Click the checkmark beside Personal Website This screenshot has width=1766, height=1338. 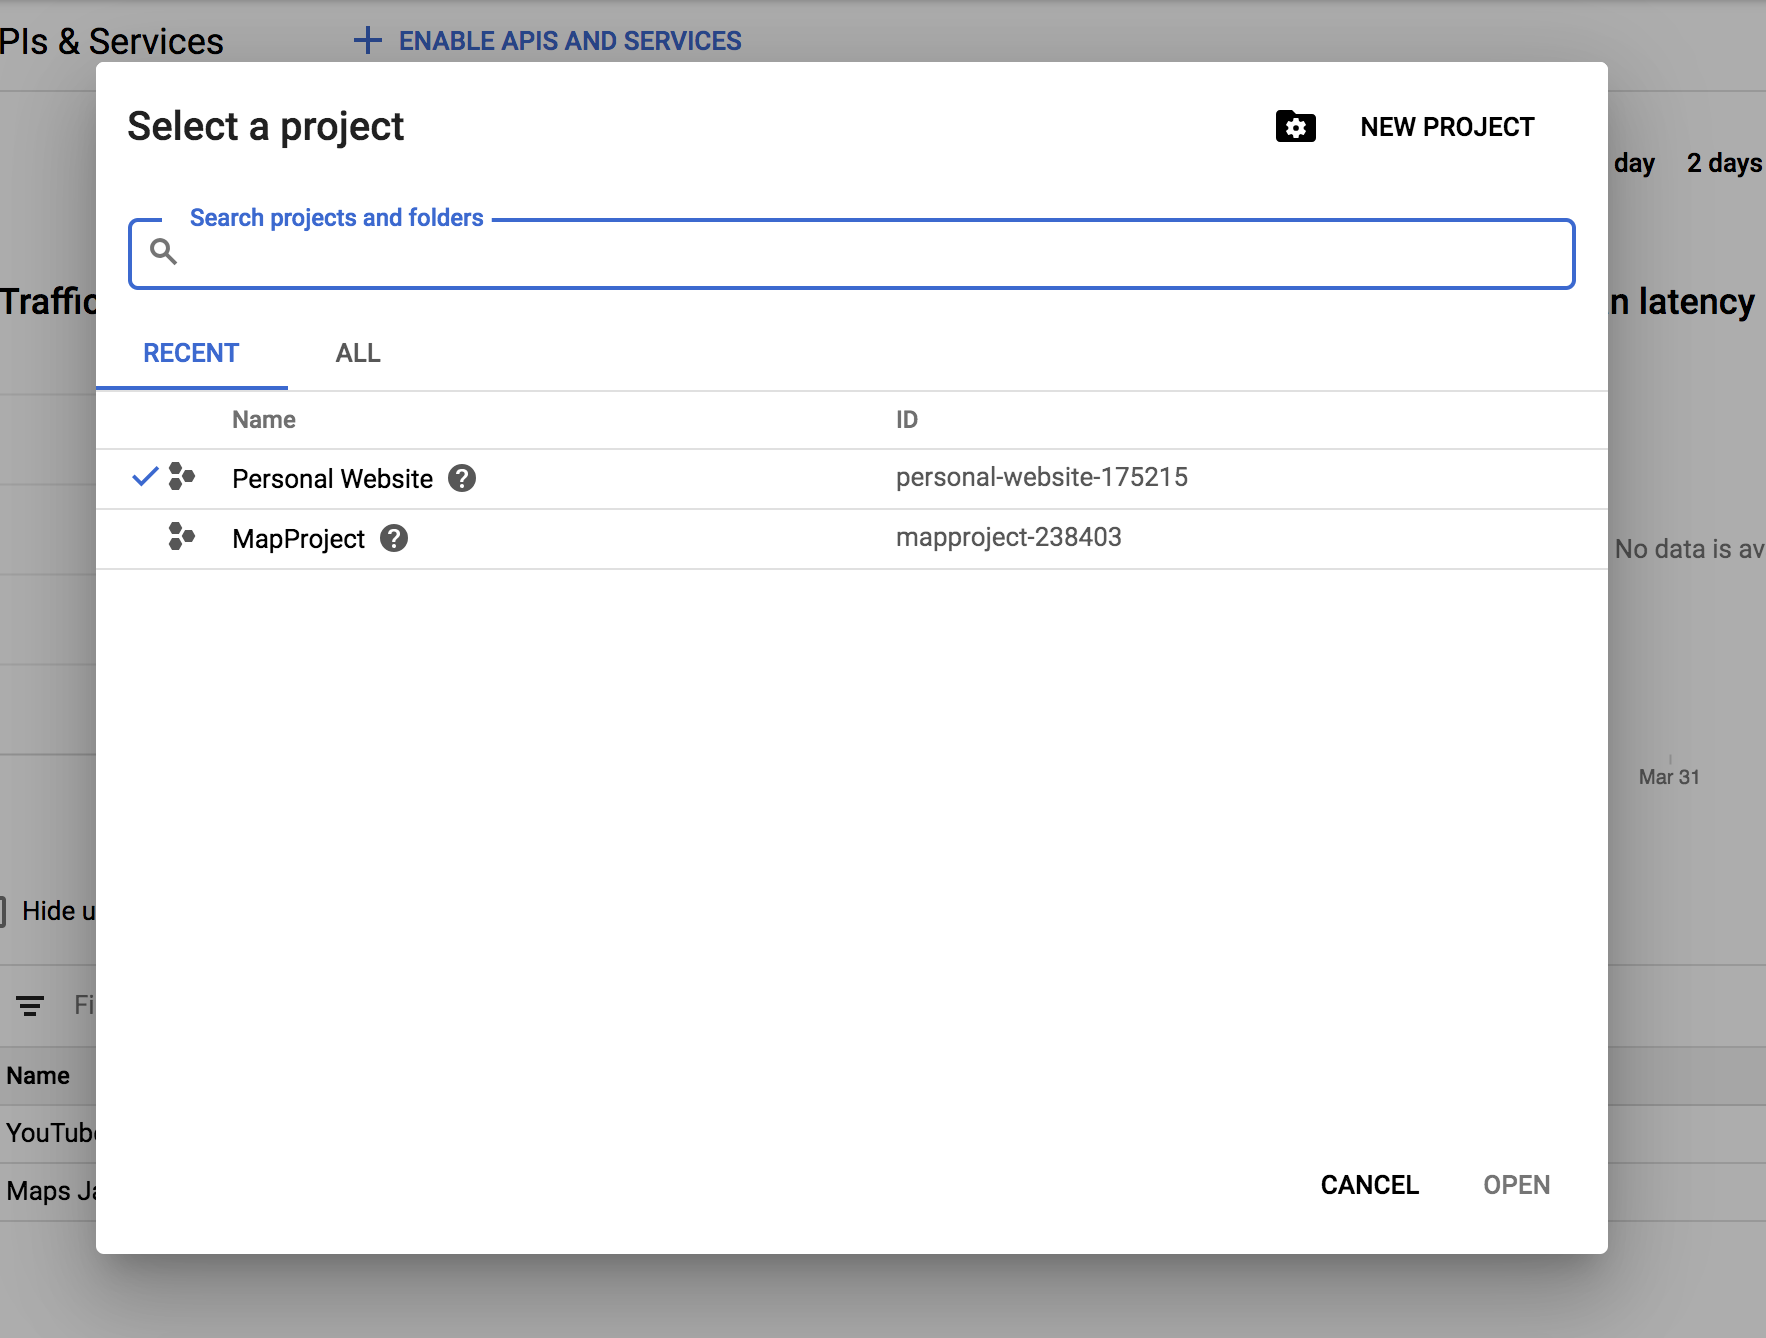[145, 477]
